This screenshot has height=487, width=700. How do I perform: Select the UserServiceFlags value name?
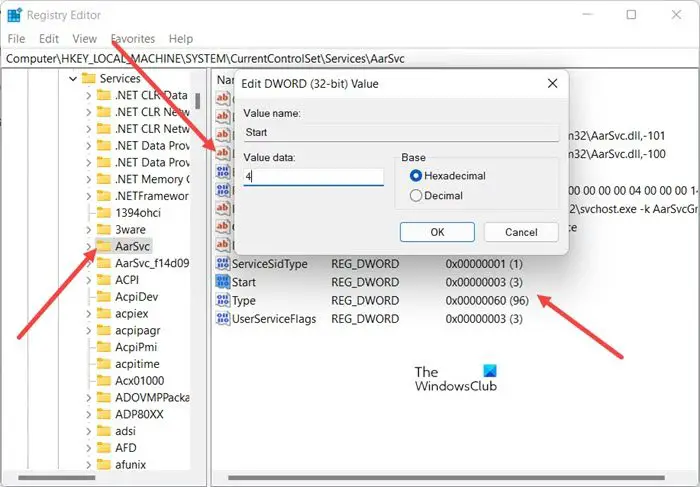click(x=274, y=319)
